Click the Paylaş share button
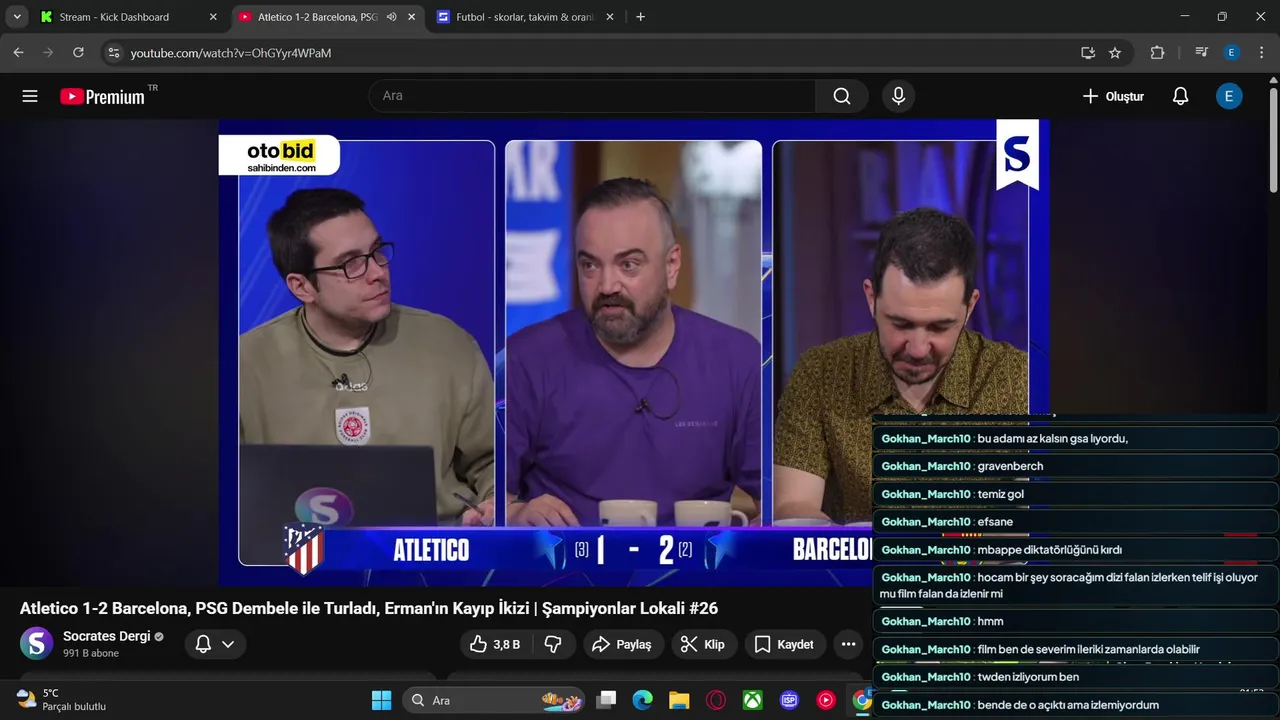Viewport: 1280px width, 720px height. tap(621, 644)
